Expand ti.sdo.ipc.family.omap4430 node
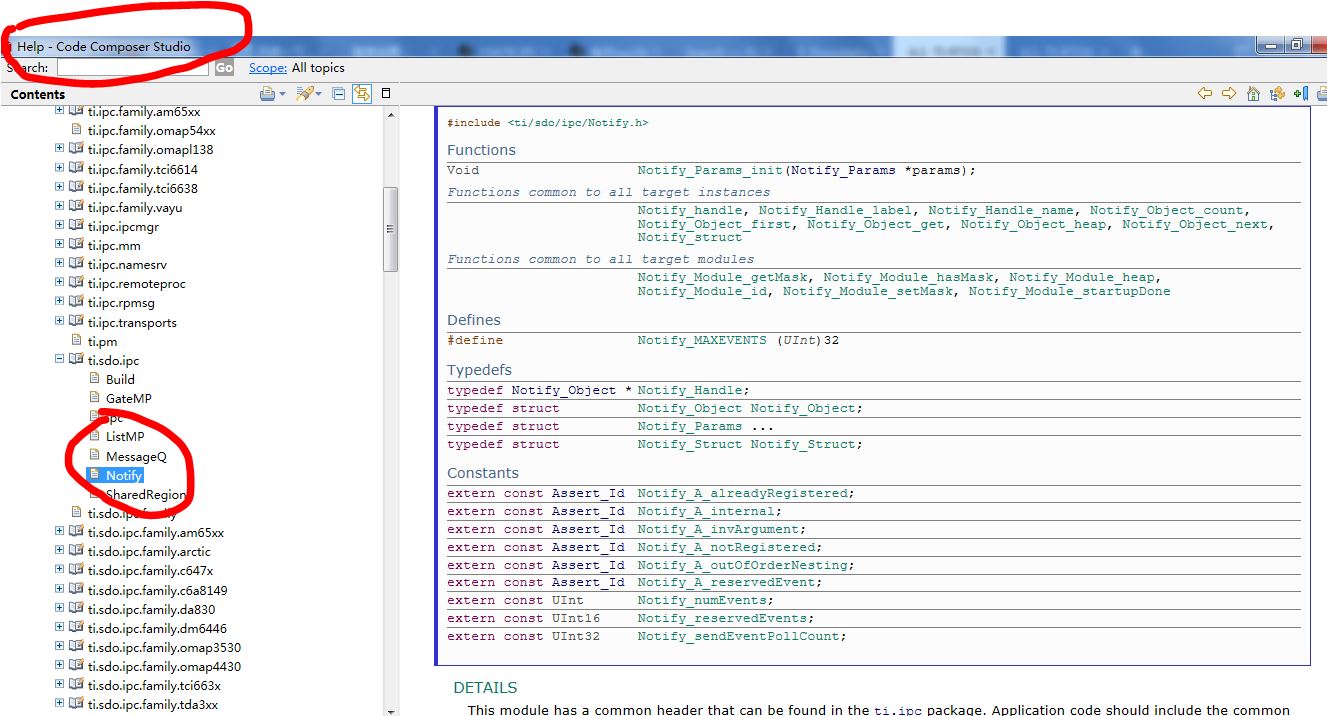The height and width of the screenshot is (716, 1327). 60,666
